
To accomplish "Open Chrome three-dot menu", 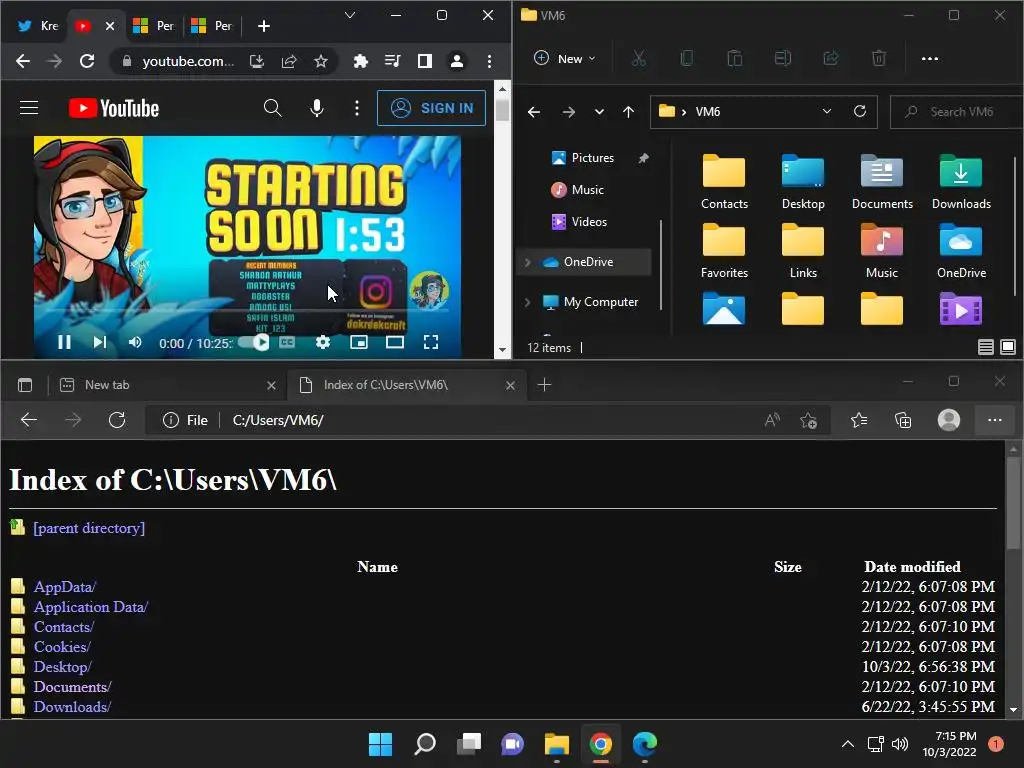I will (489, 61).
